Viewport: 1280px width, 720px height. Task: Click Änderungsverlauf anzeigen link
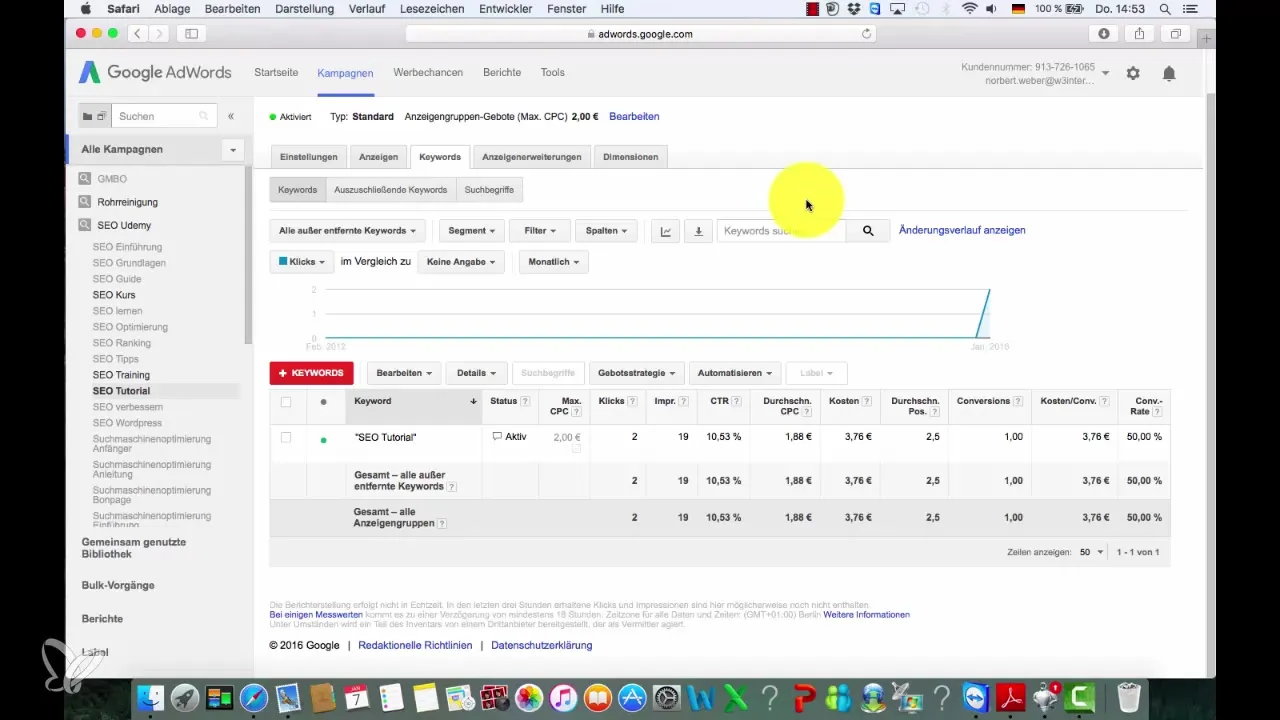click(x=962, y=230)
